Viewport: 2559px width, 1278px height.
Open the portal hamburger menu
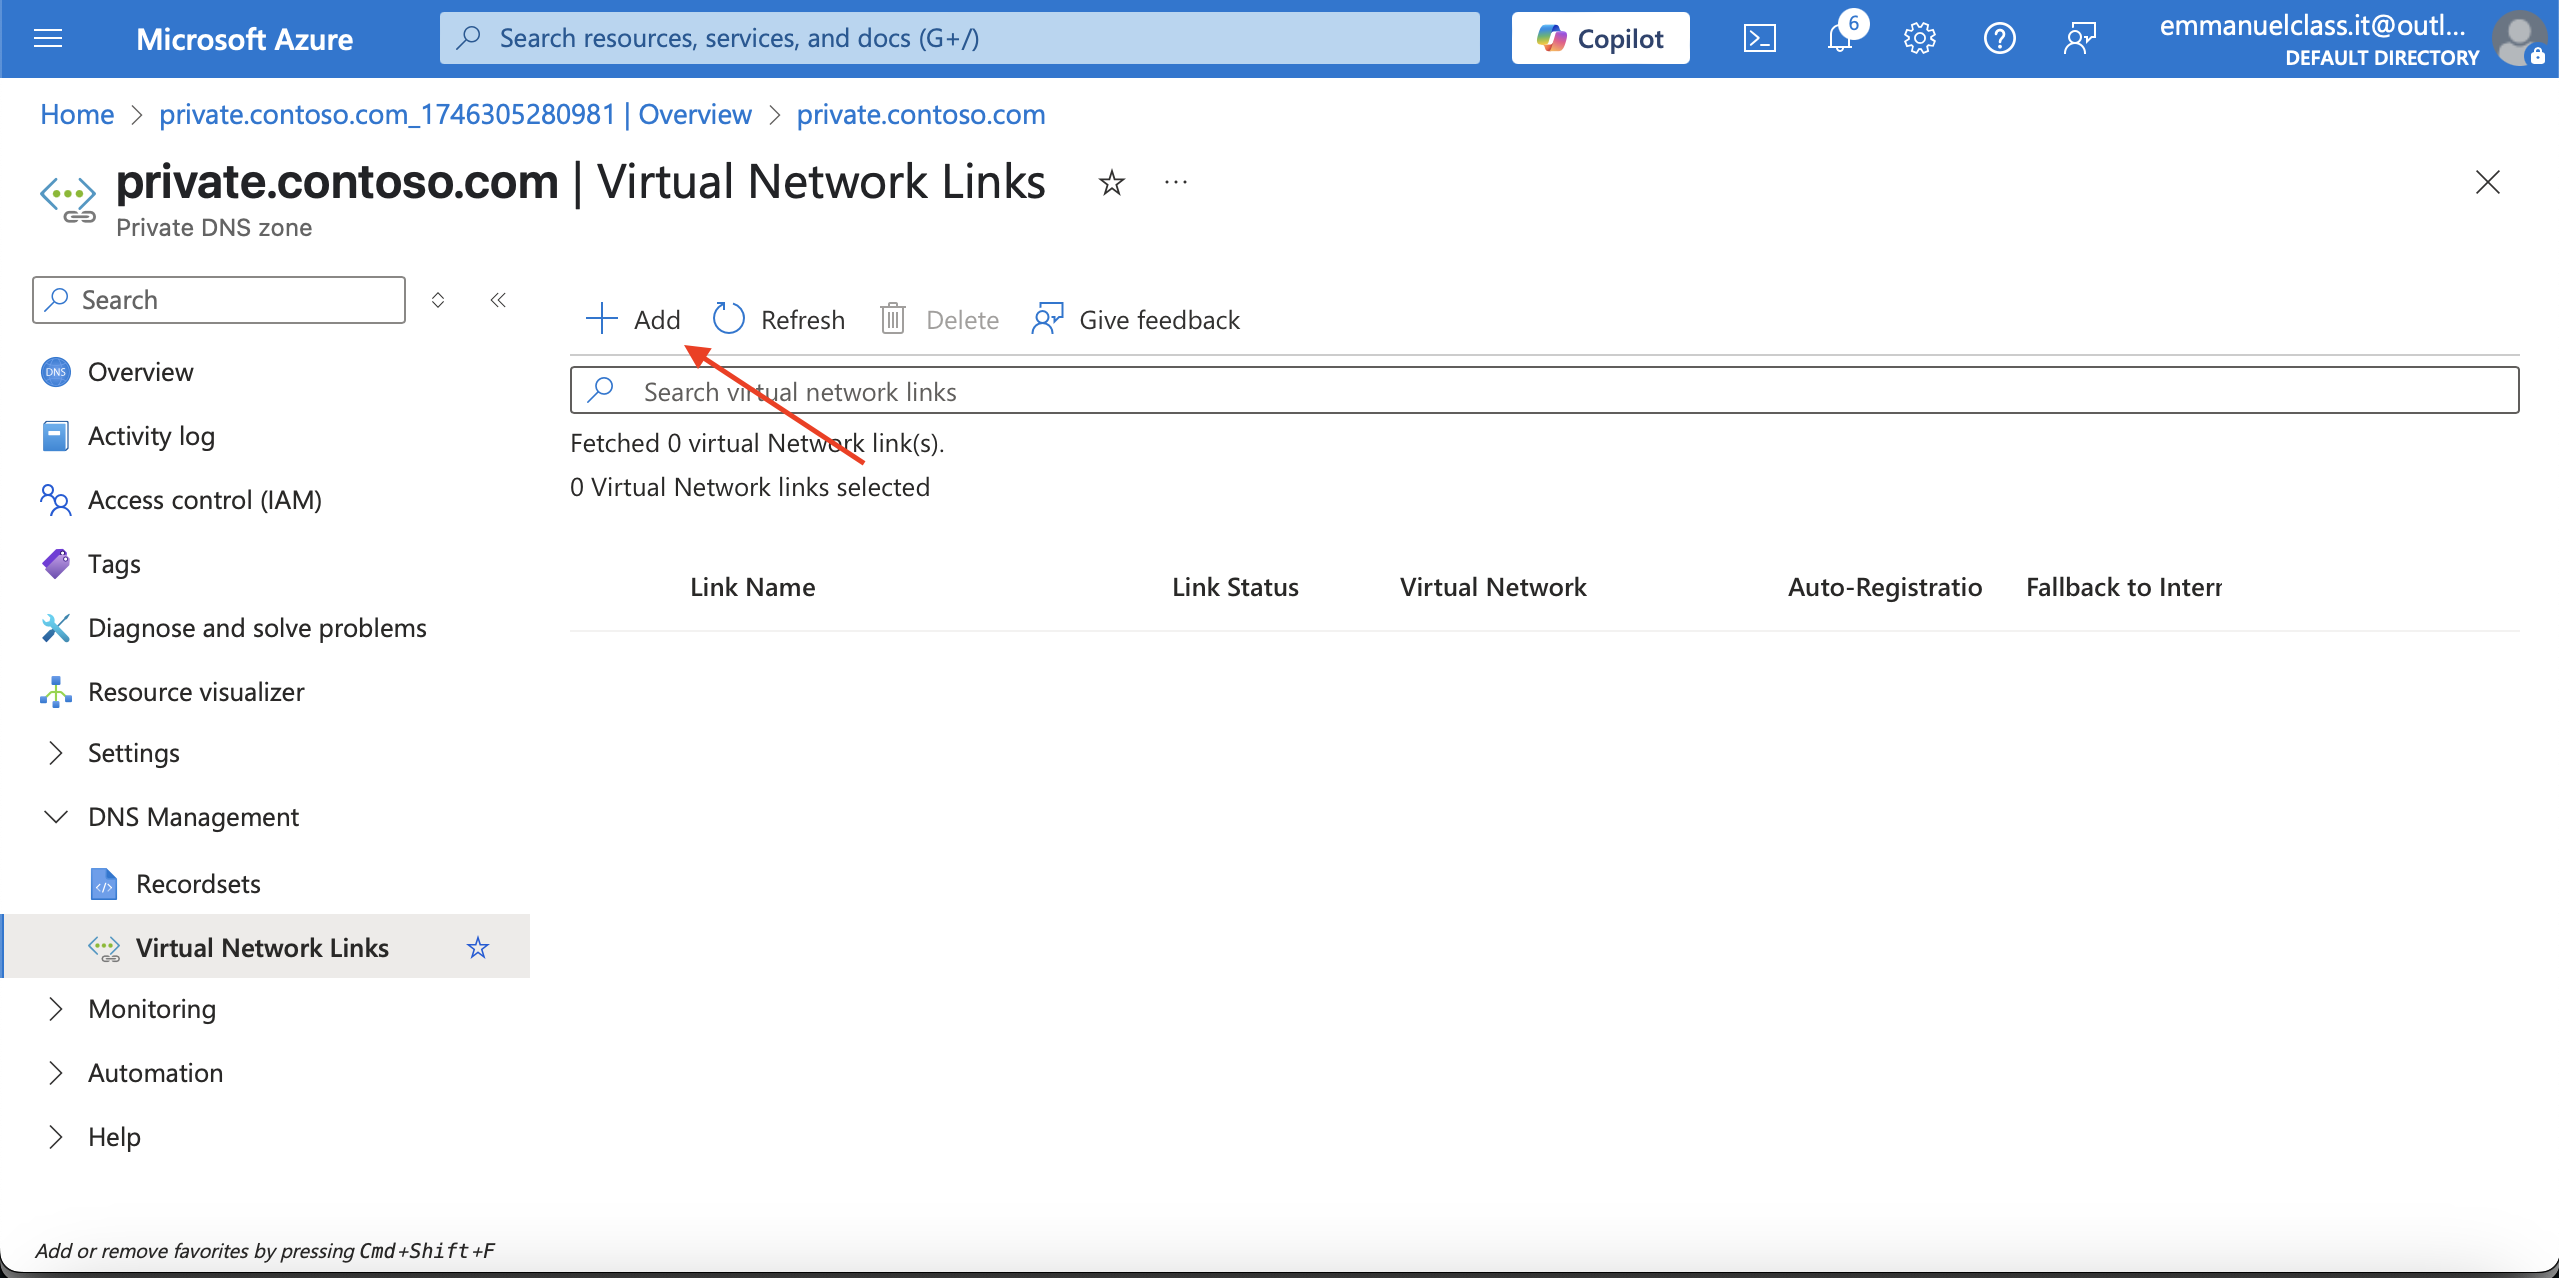(x=48, y=38)
